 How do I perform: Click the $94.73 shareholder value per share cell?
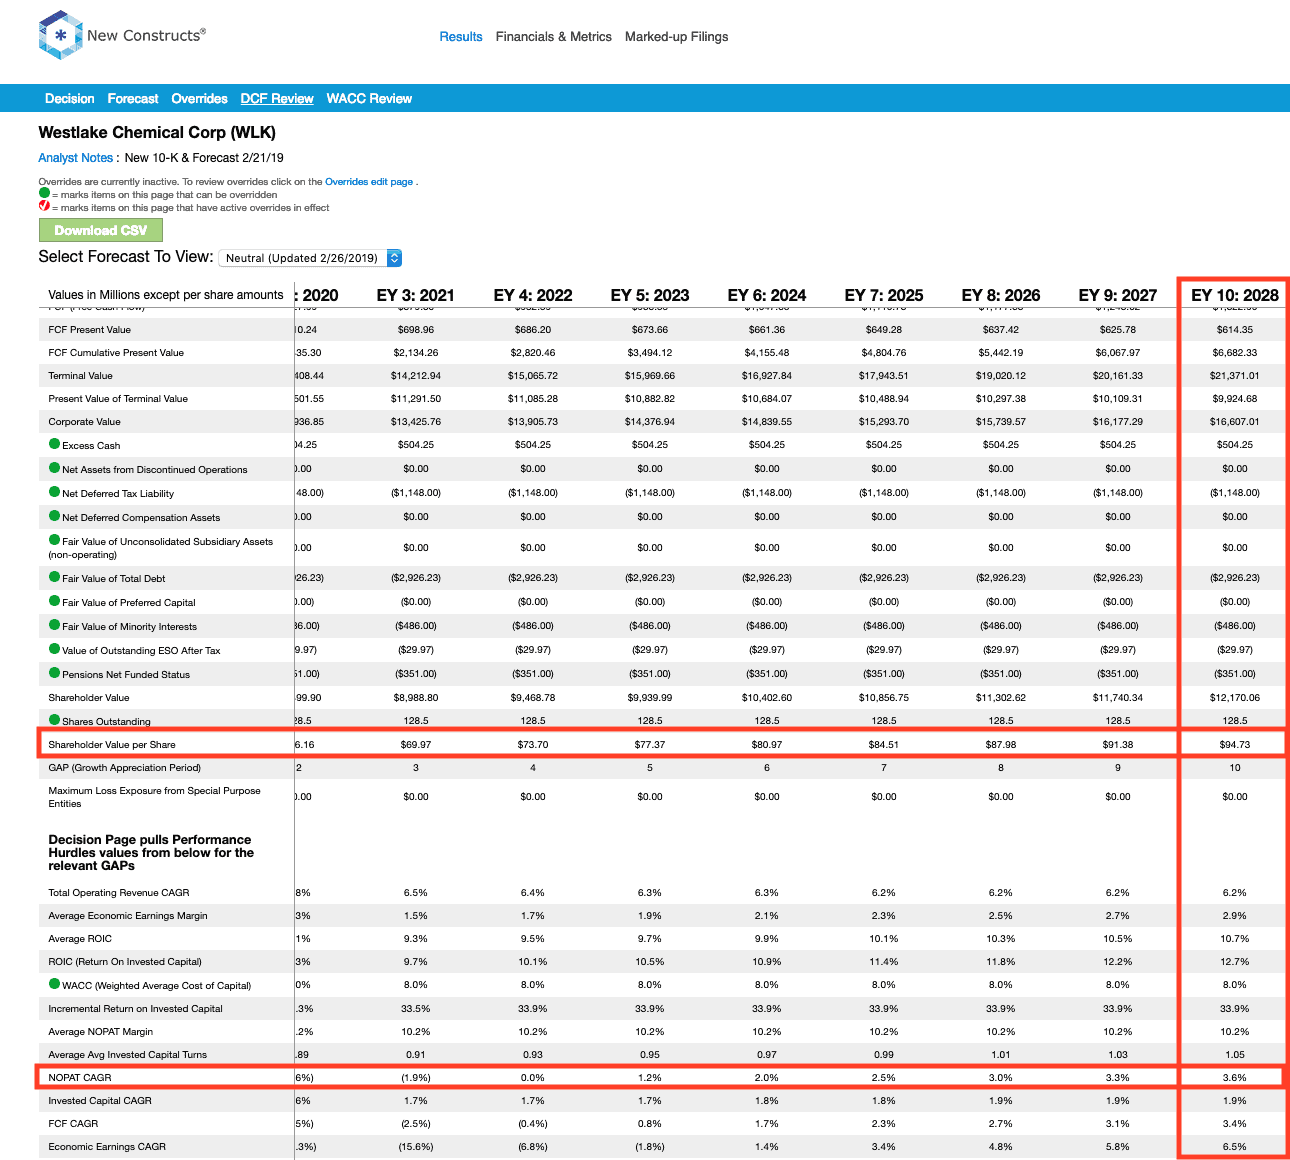[x=1235, y=744]
